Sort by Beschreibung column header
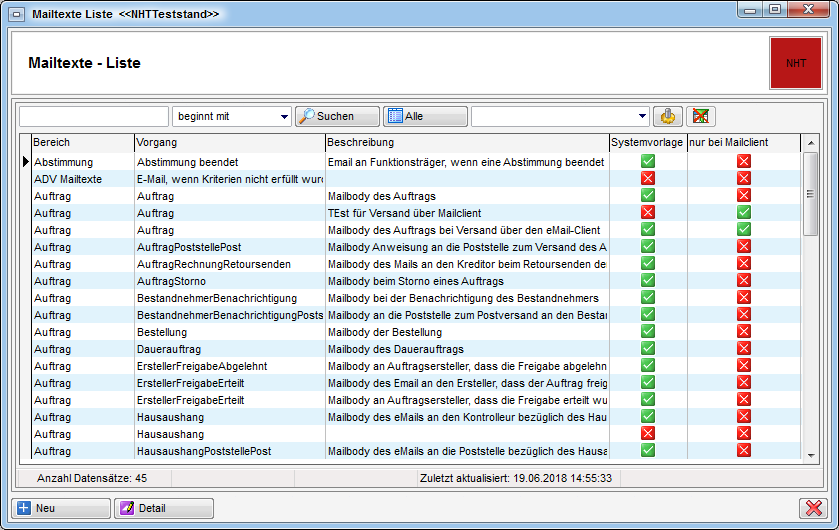The height and width of the screenshot is (530, 839). 466,143
